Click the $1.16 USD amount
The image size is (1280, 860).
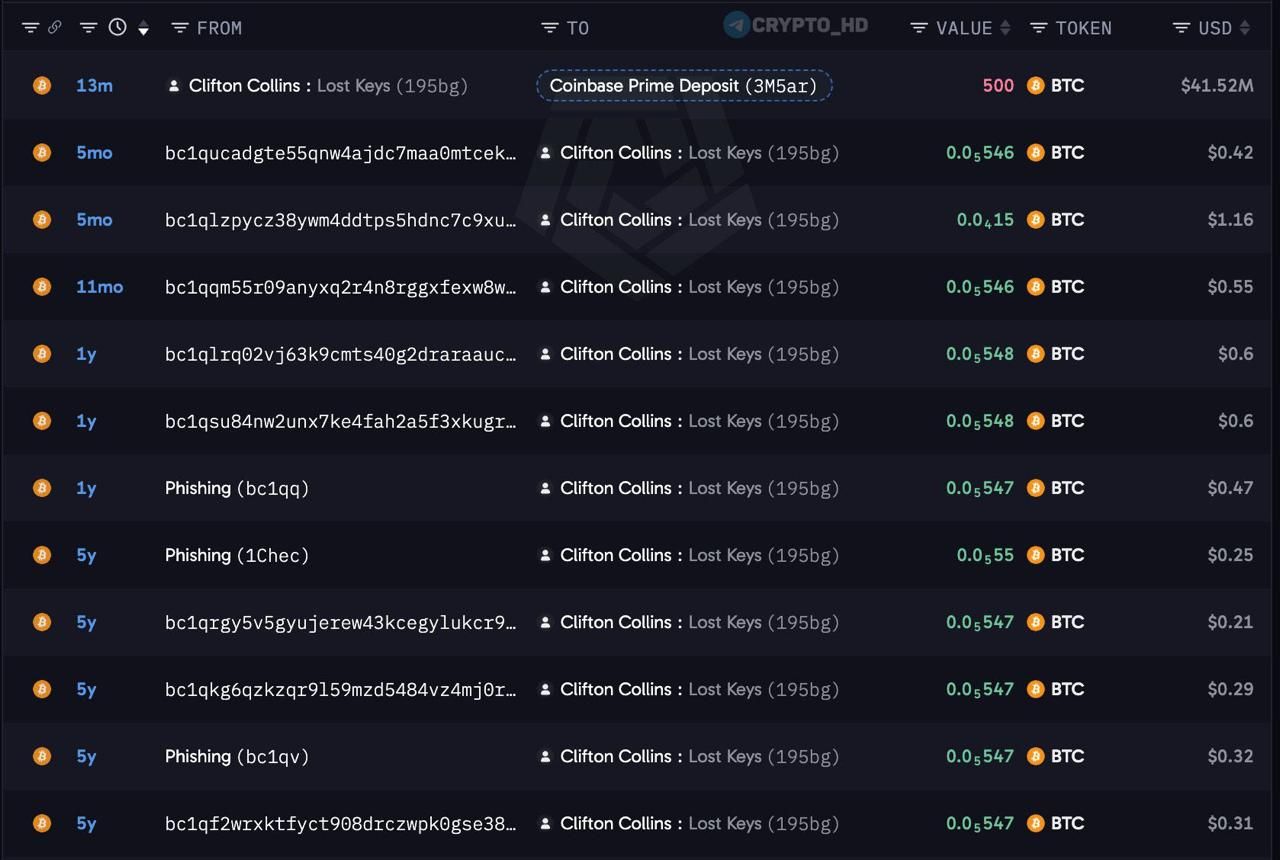point(1230,220)
